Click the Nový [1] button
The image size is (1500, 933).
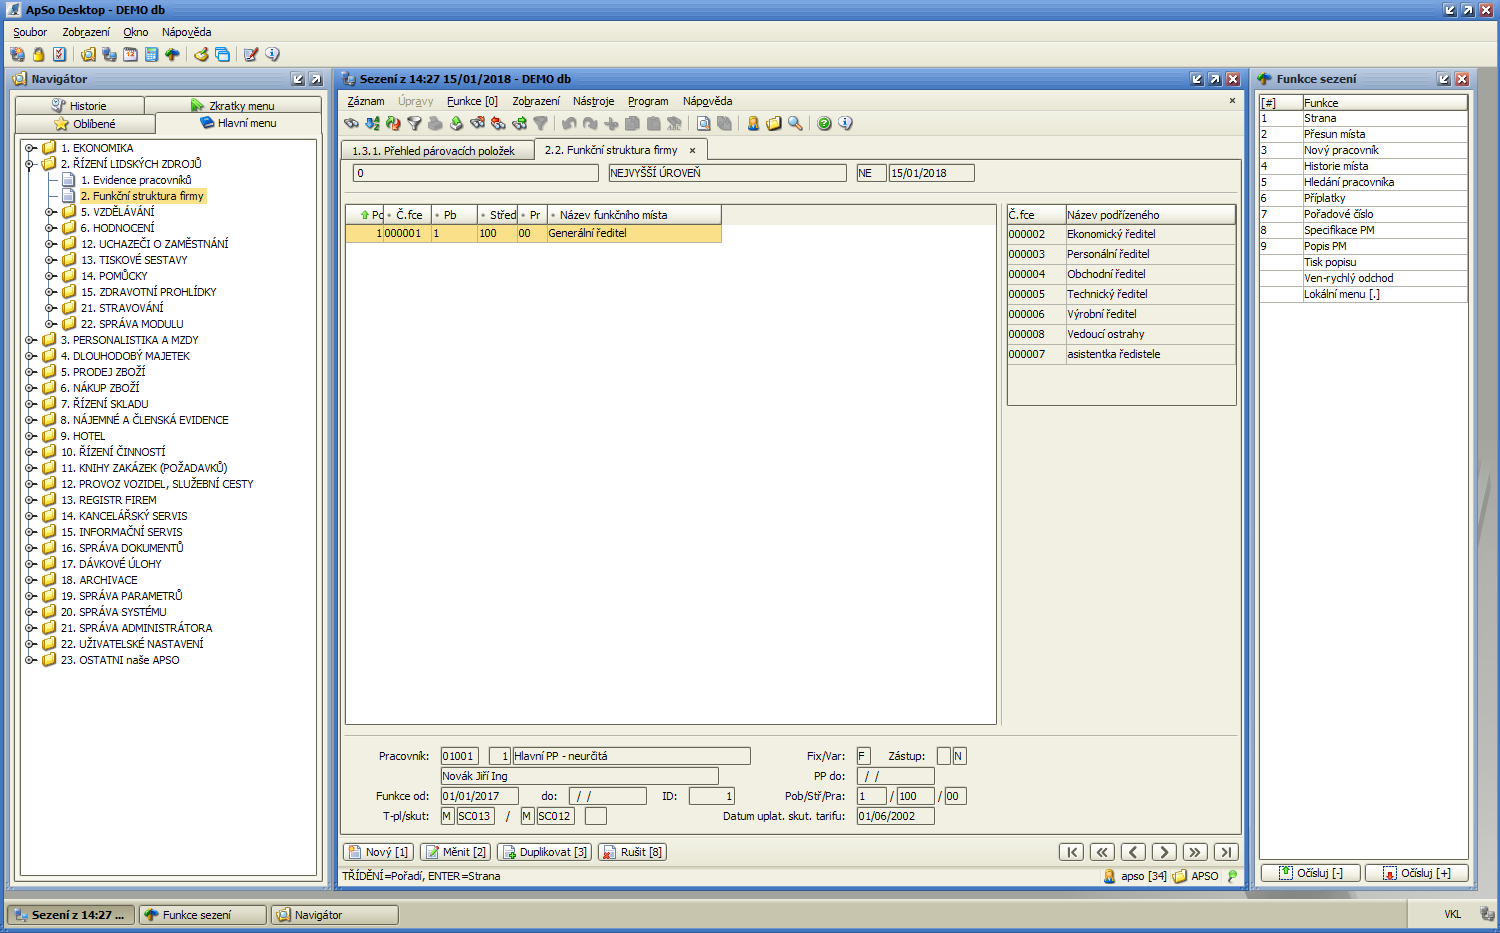pos(378,852)
